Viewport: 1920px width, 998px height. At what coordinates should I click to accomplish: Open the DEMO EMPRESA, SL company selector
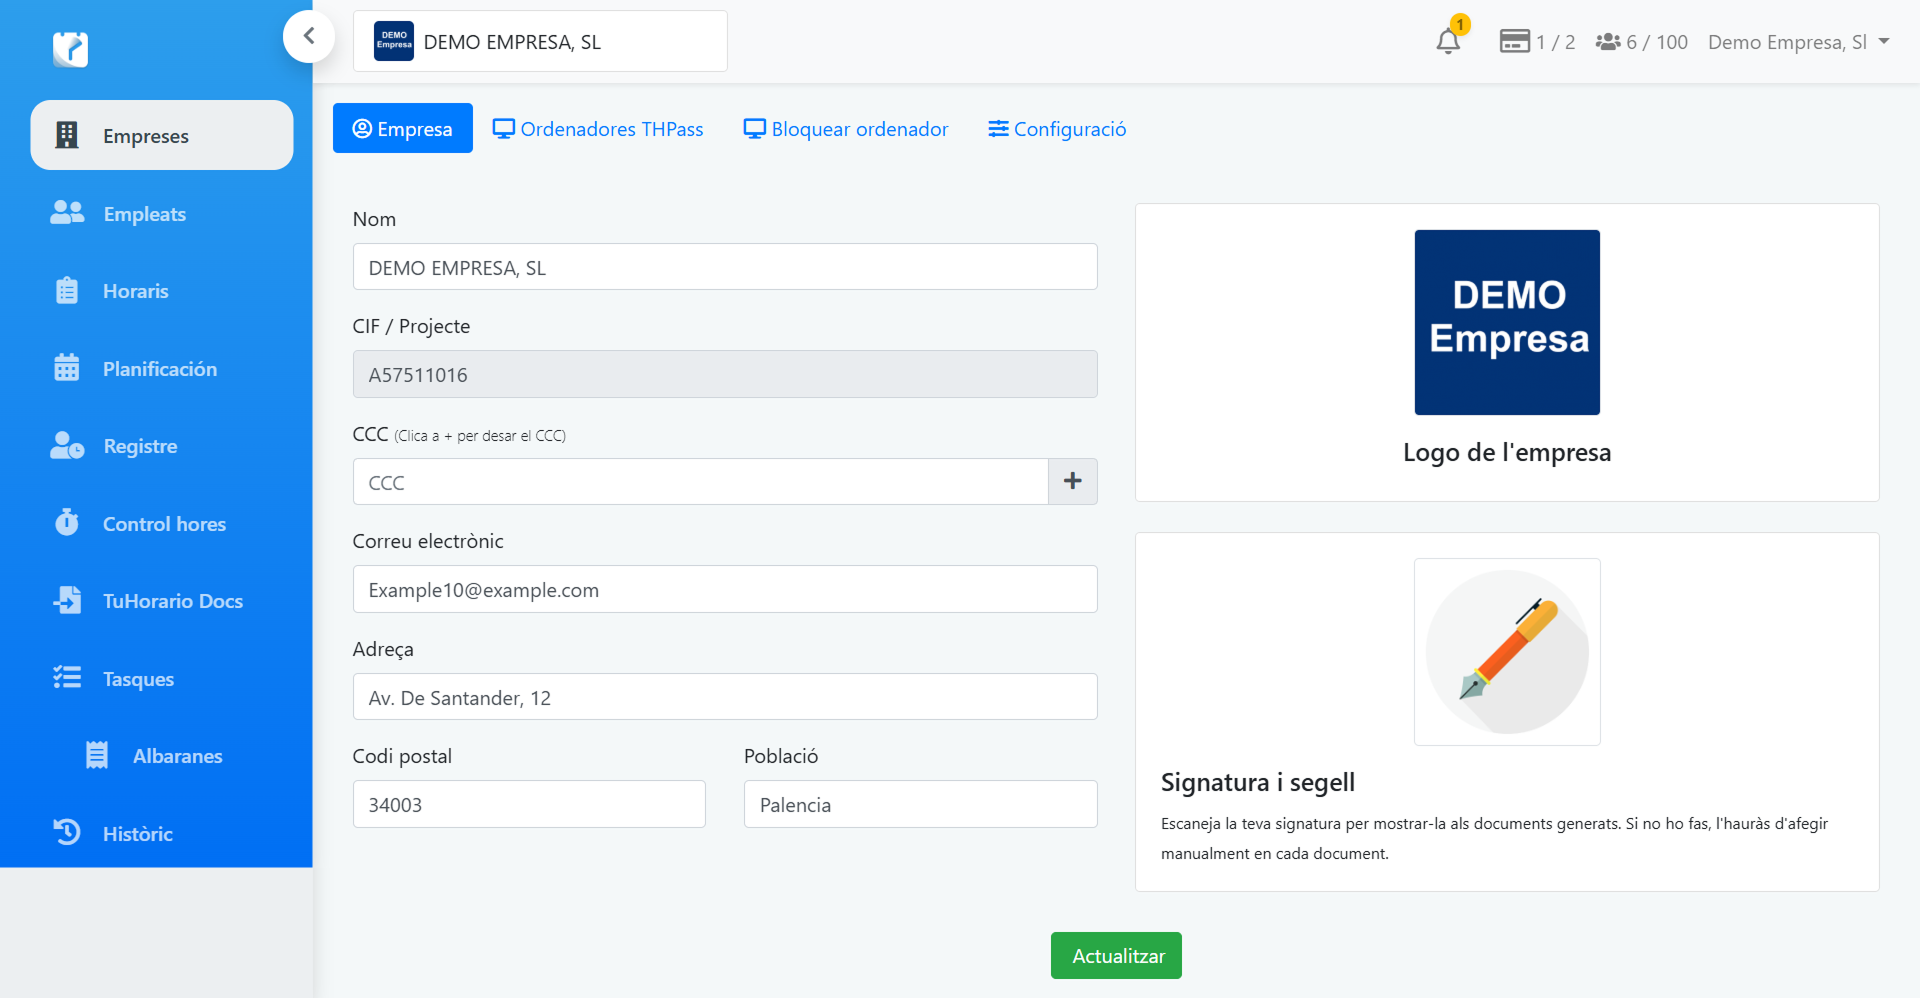pos(540,41)
